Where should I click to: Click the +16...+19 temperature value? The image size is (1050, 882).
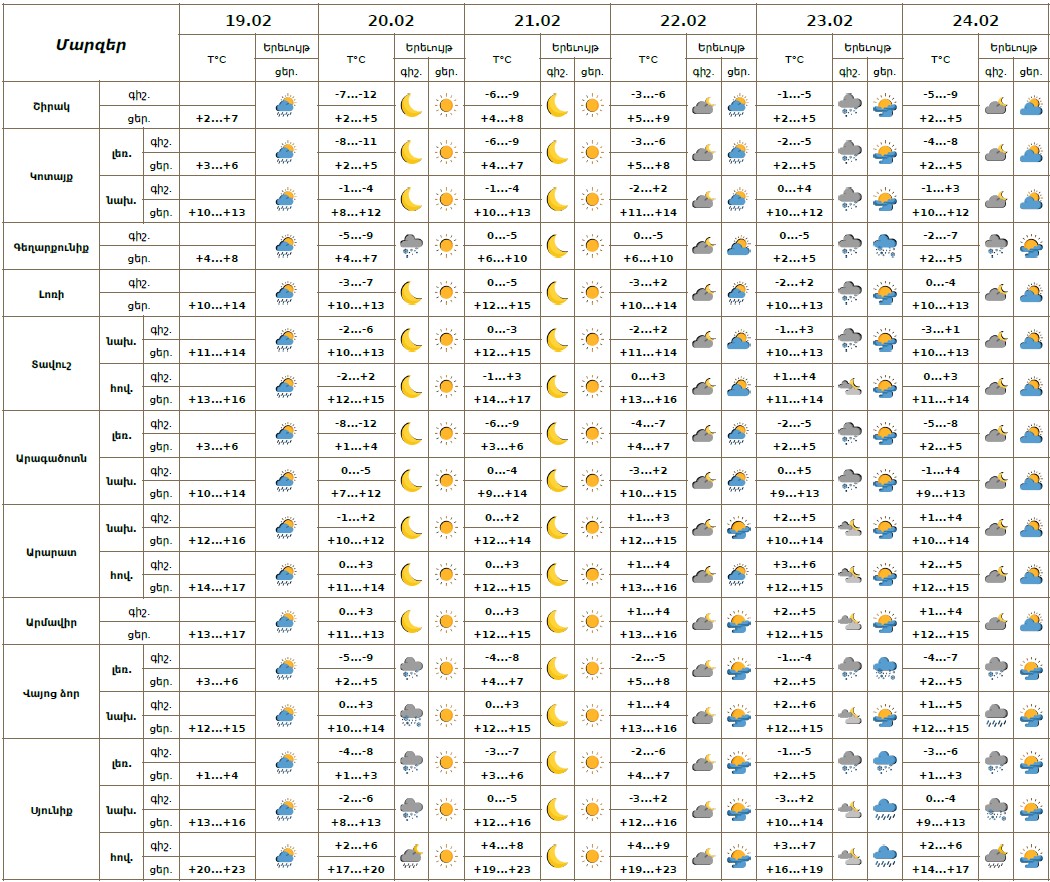click(x=794, y=869)
